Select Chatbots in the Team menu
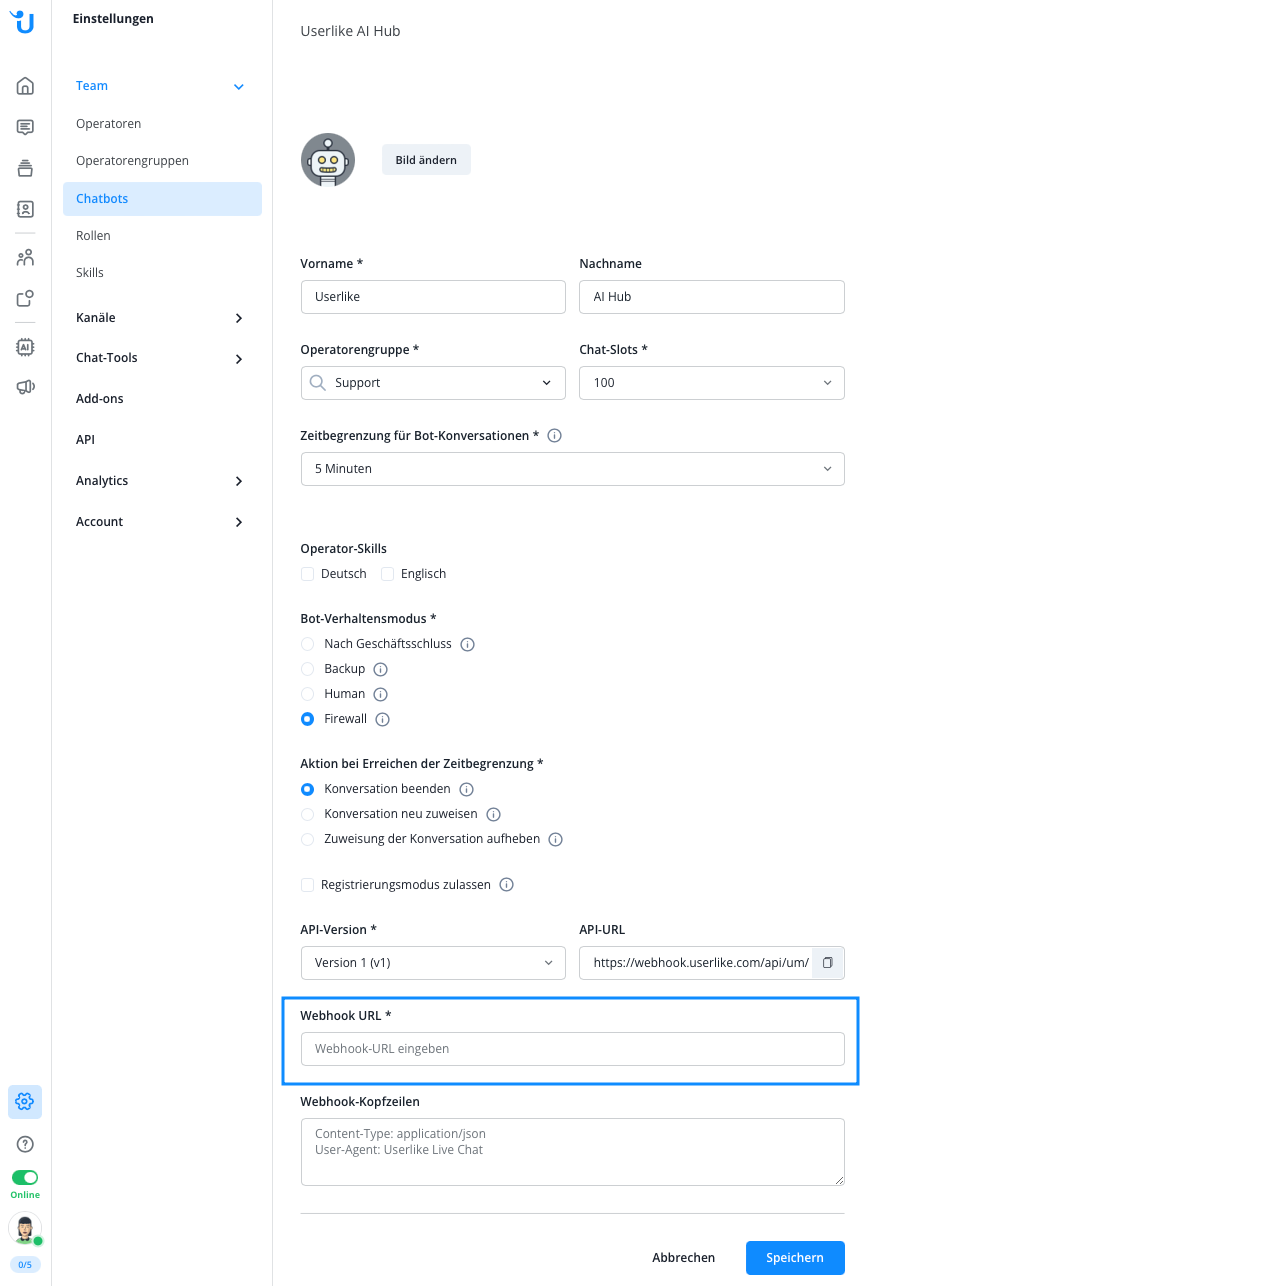Screen dimensions: 1270x1286 click(162, 199)
